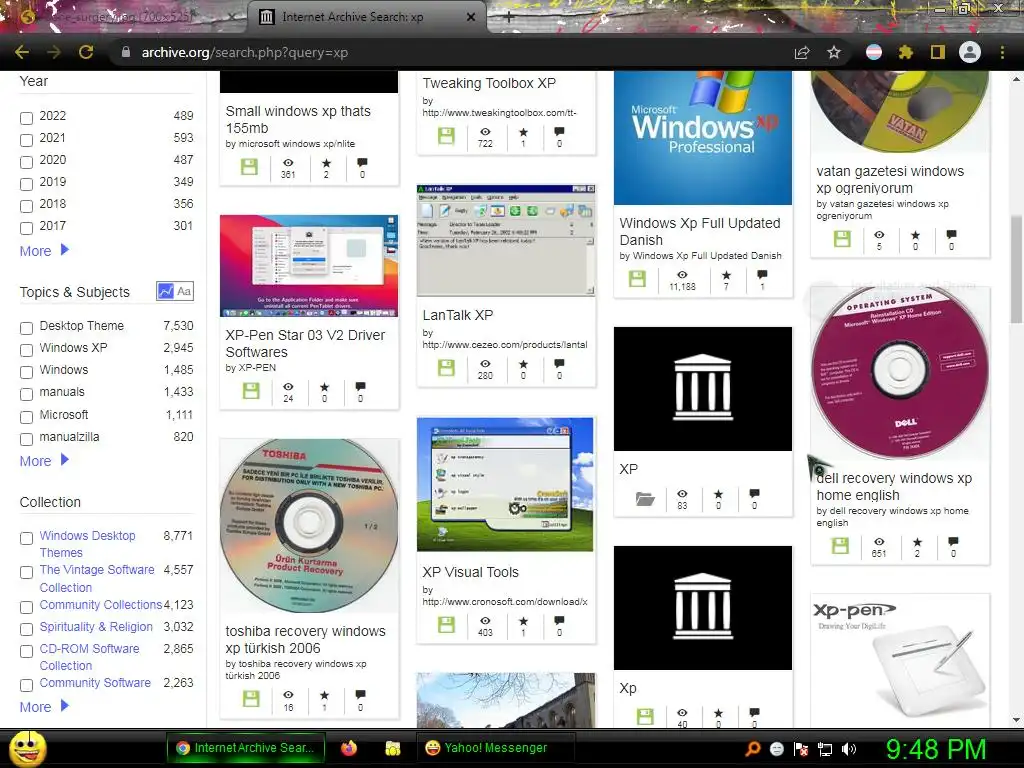Viewport: 1024px width, 768px height.
Task: Open Spirituality & Religion collection link
Action: coord(96,626)
